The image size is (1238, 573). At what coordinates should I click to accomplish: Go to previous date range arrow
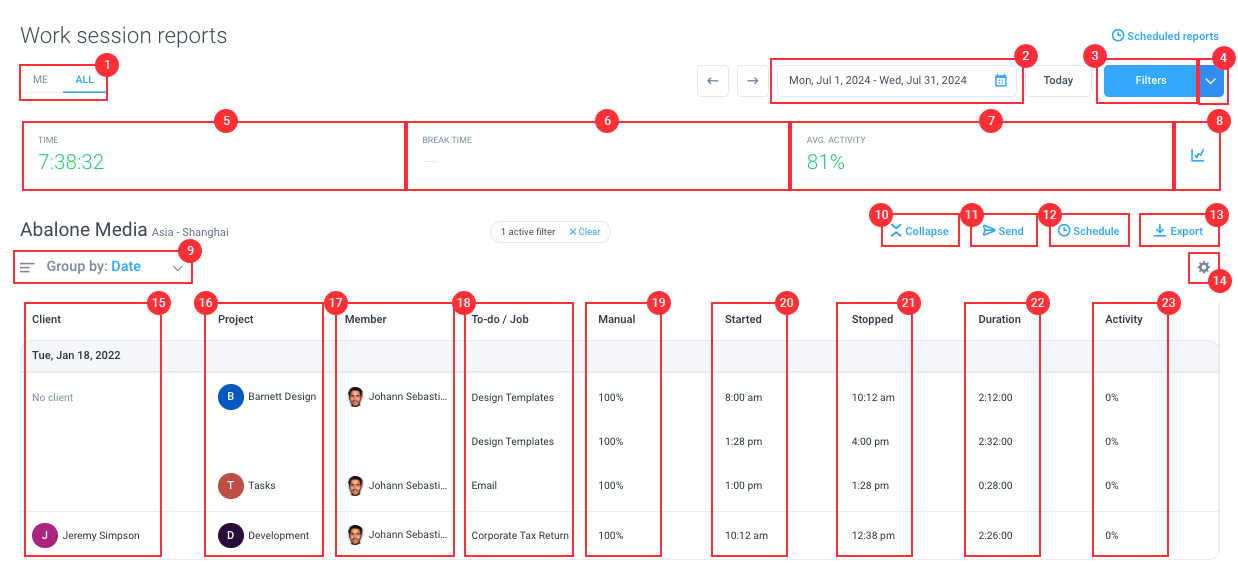click(712, 81)
